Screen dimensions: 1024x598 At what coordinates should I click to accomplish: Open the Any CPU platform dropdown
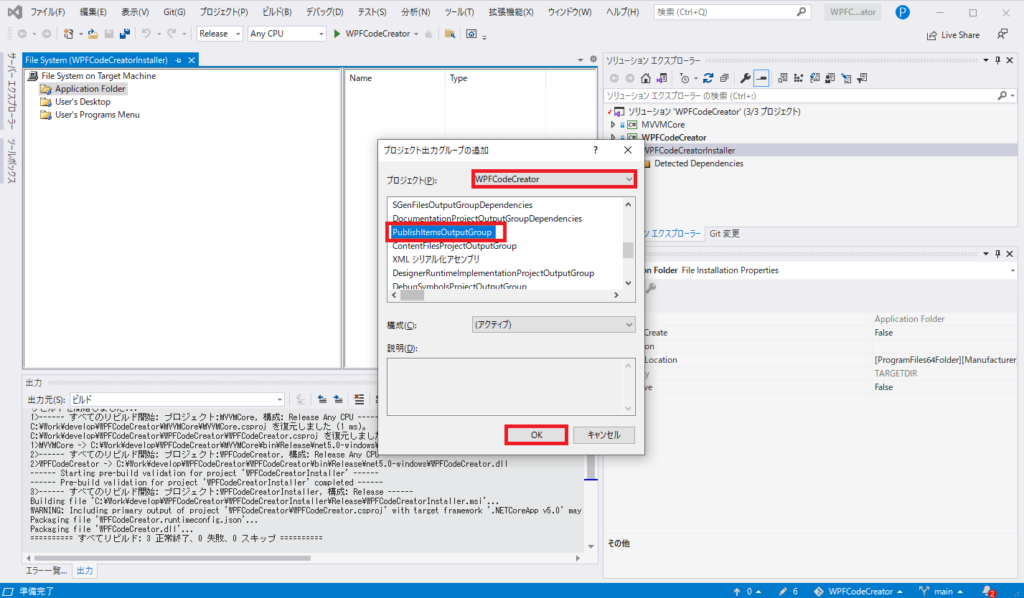click(x=287, y=34)
